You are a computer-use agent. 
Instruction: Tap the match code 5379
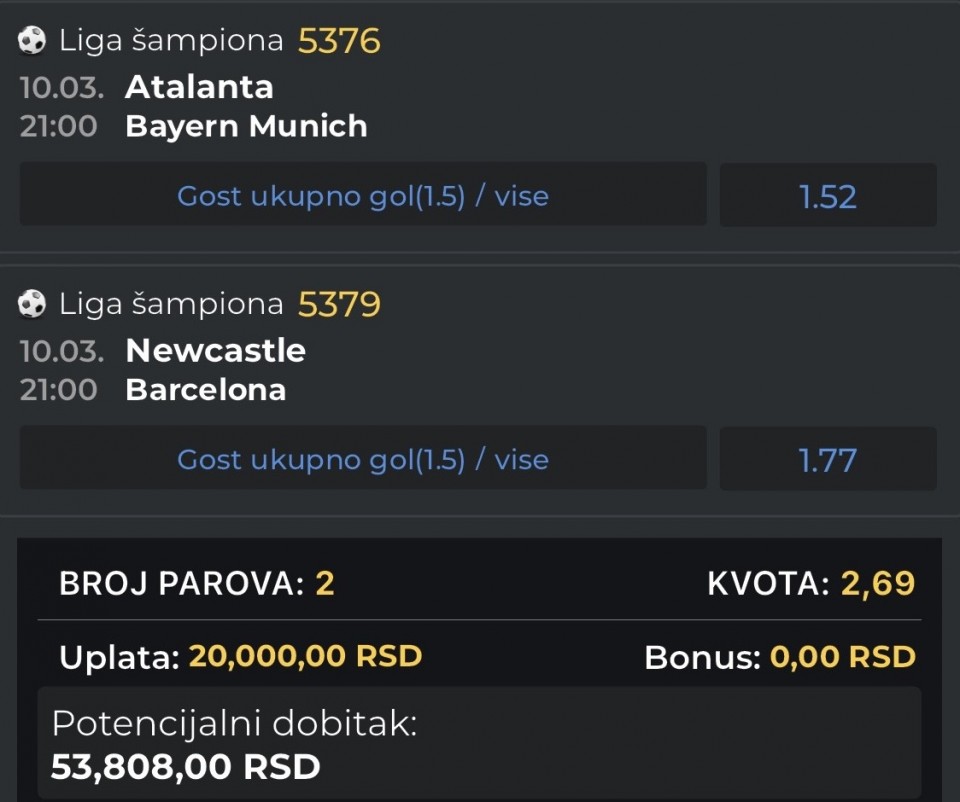pyautogui.click(x=339, y=304)
